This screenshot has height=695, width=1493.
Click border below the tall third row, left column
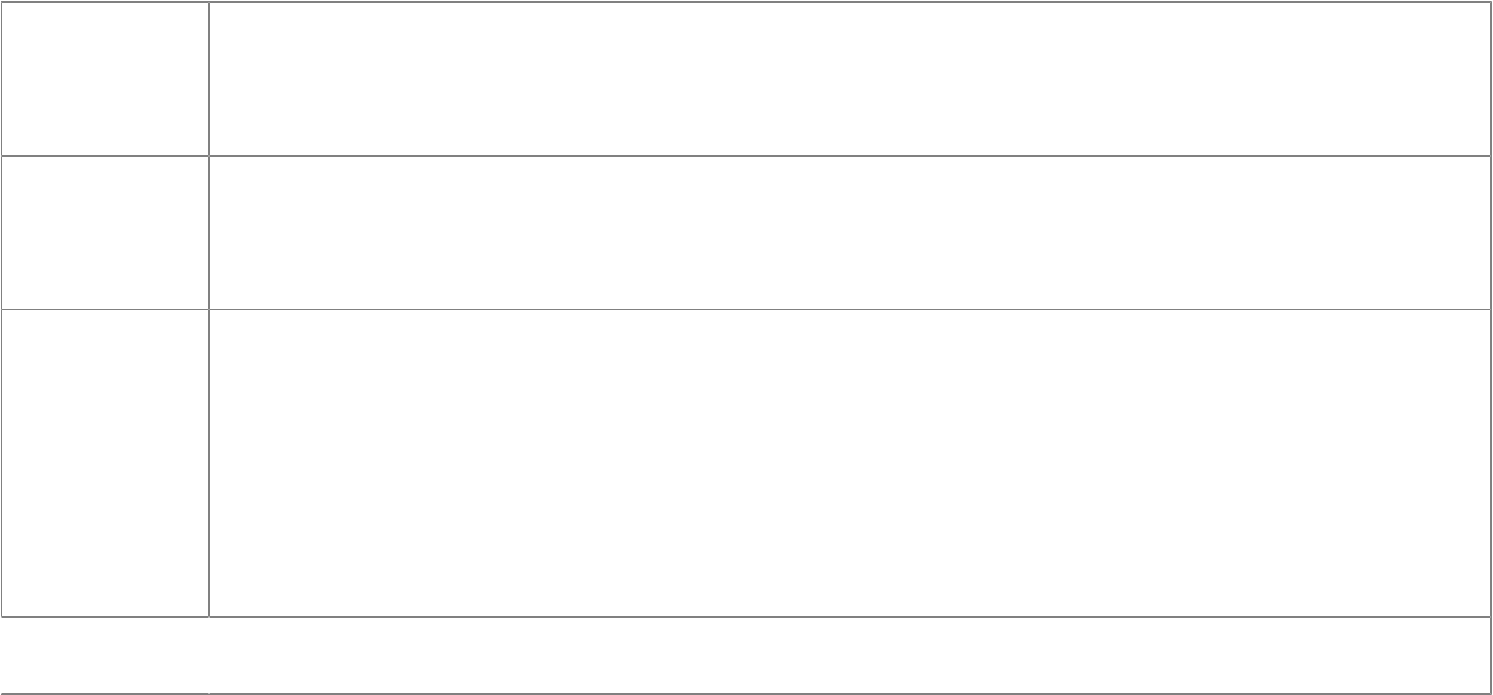pos(104,616)
